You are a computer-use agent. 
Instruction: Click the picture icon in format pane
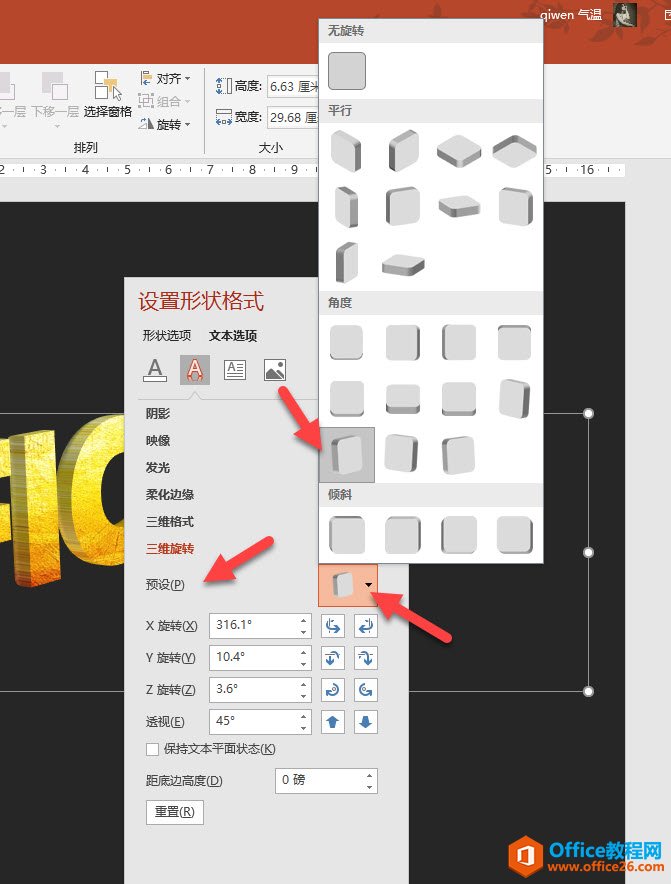[x=275, y=370]
